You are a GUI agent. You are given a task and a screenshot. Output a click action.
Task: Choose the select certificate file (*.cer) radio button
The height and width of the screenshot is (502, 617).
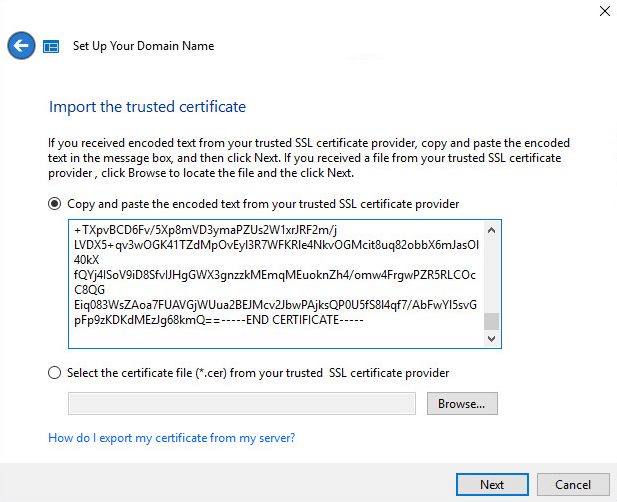point(55,373)
